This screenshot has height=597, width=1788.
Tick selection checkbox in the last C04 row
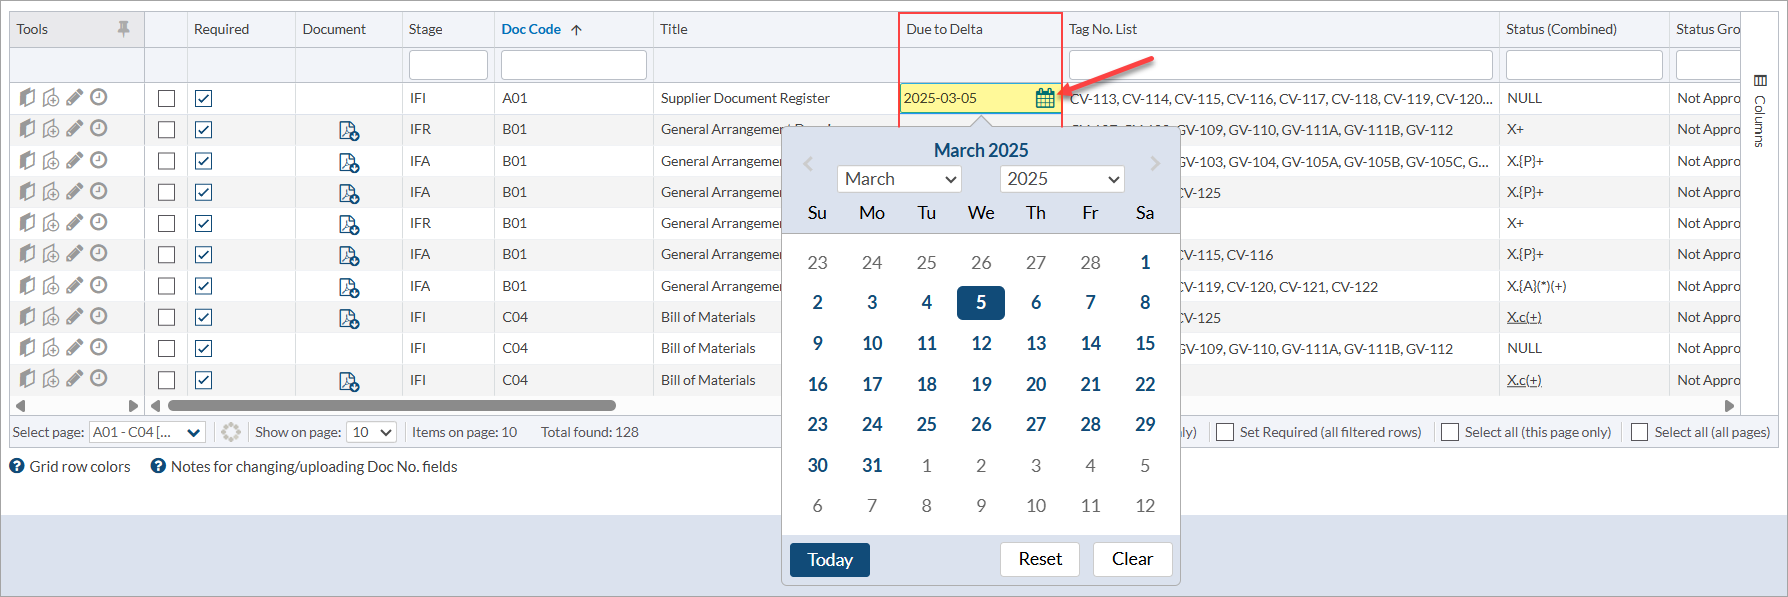pos(166,380)
